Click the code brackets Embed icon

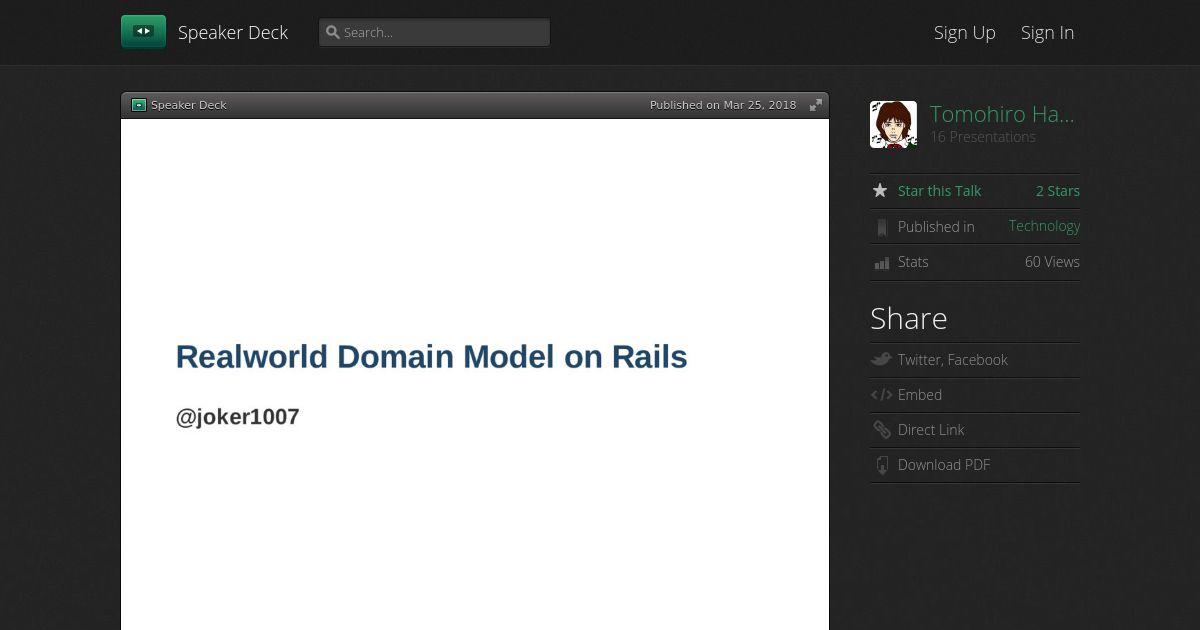(x=881, y=395)
